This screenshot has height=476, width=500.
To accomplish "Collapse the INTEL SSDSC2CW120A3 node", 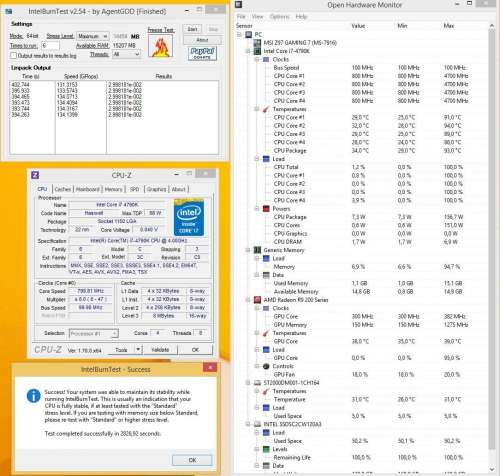I will pos(248,424).
